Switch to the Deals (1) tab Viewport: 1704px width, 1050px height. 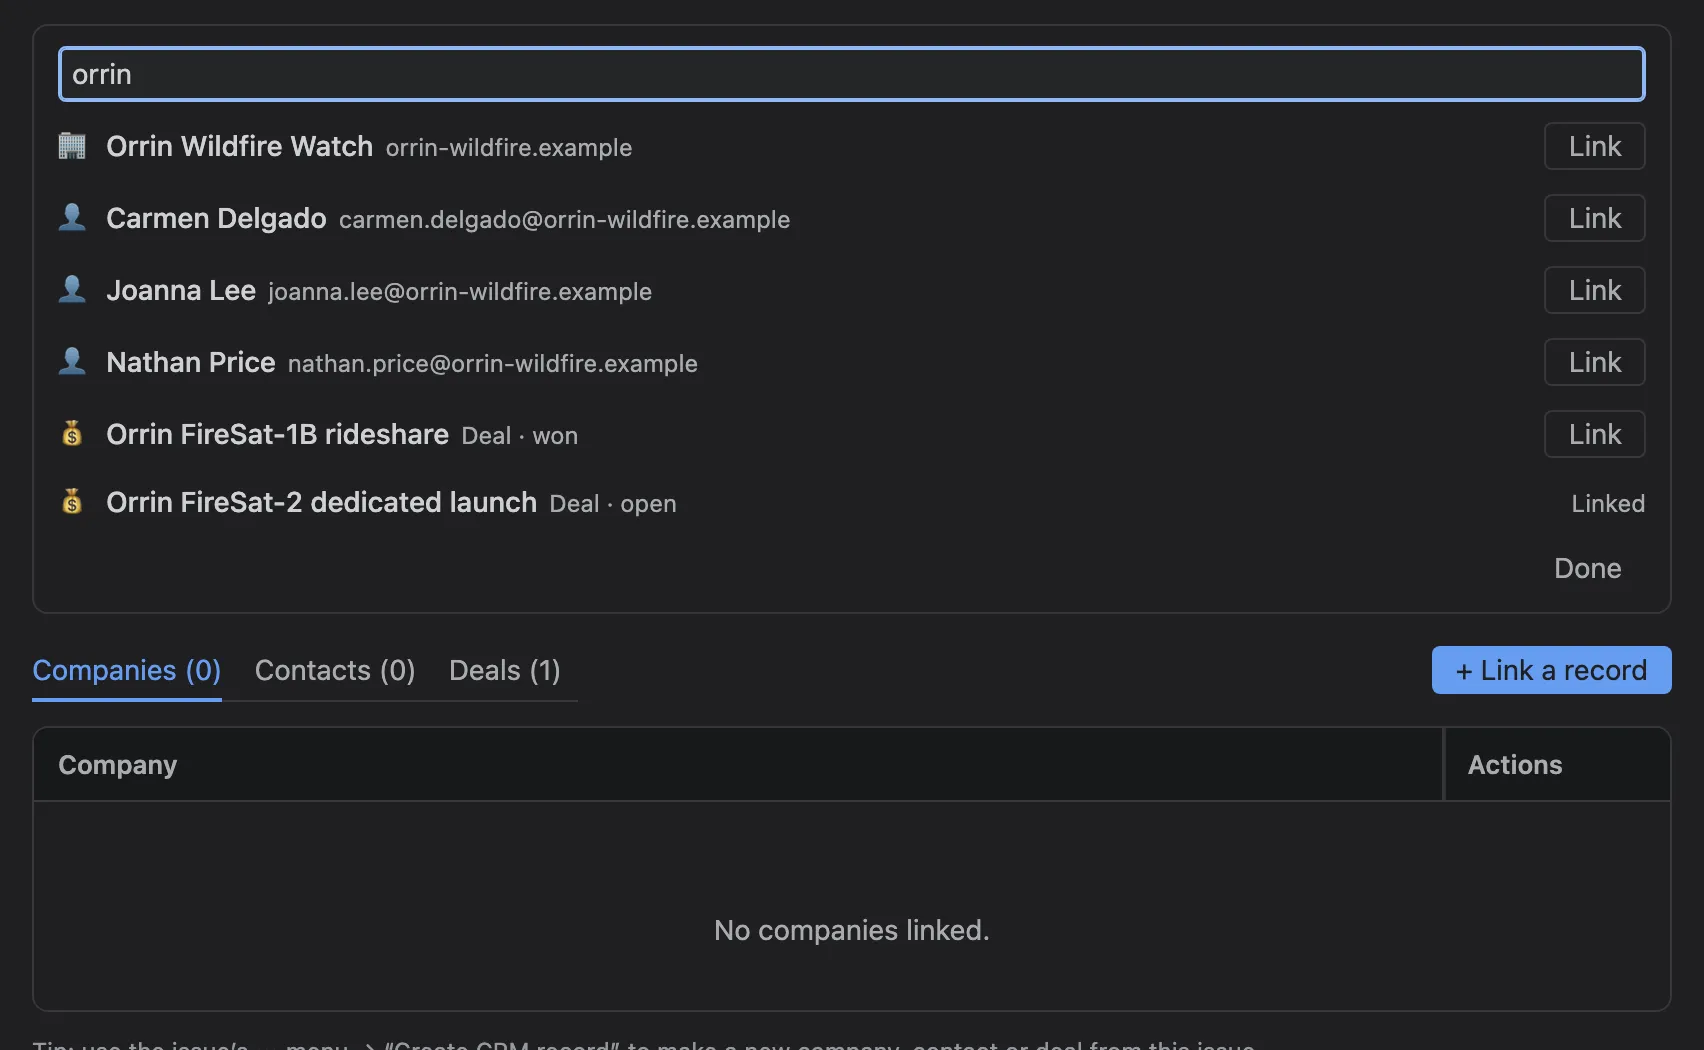click(x=505, y=670)
